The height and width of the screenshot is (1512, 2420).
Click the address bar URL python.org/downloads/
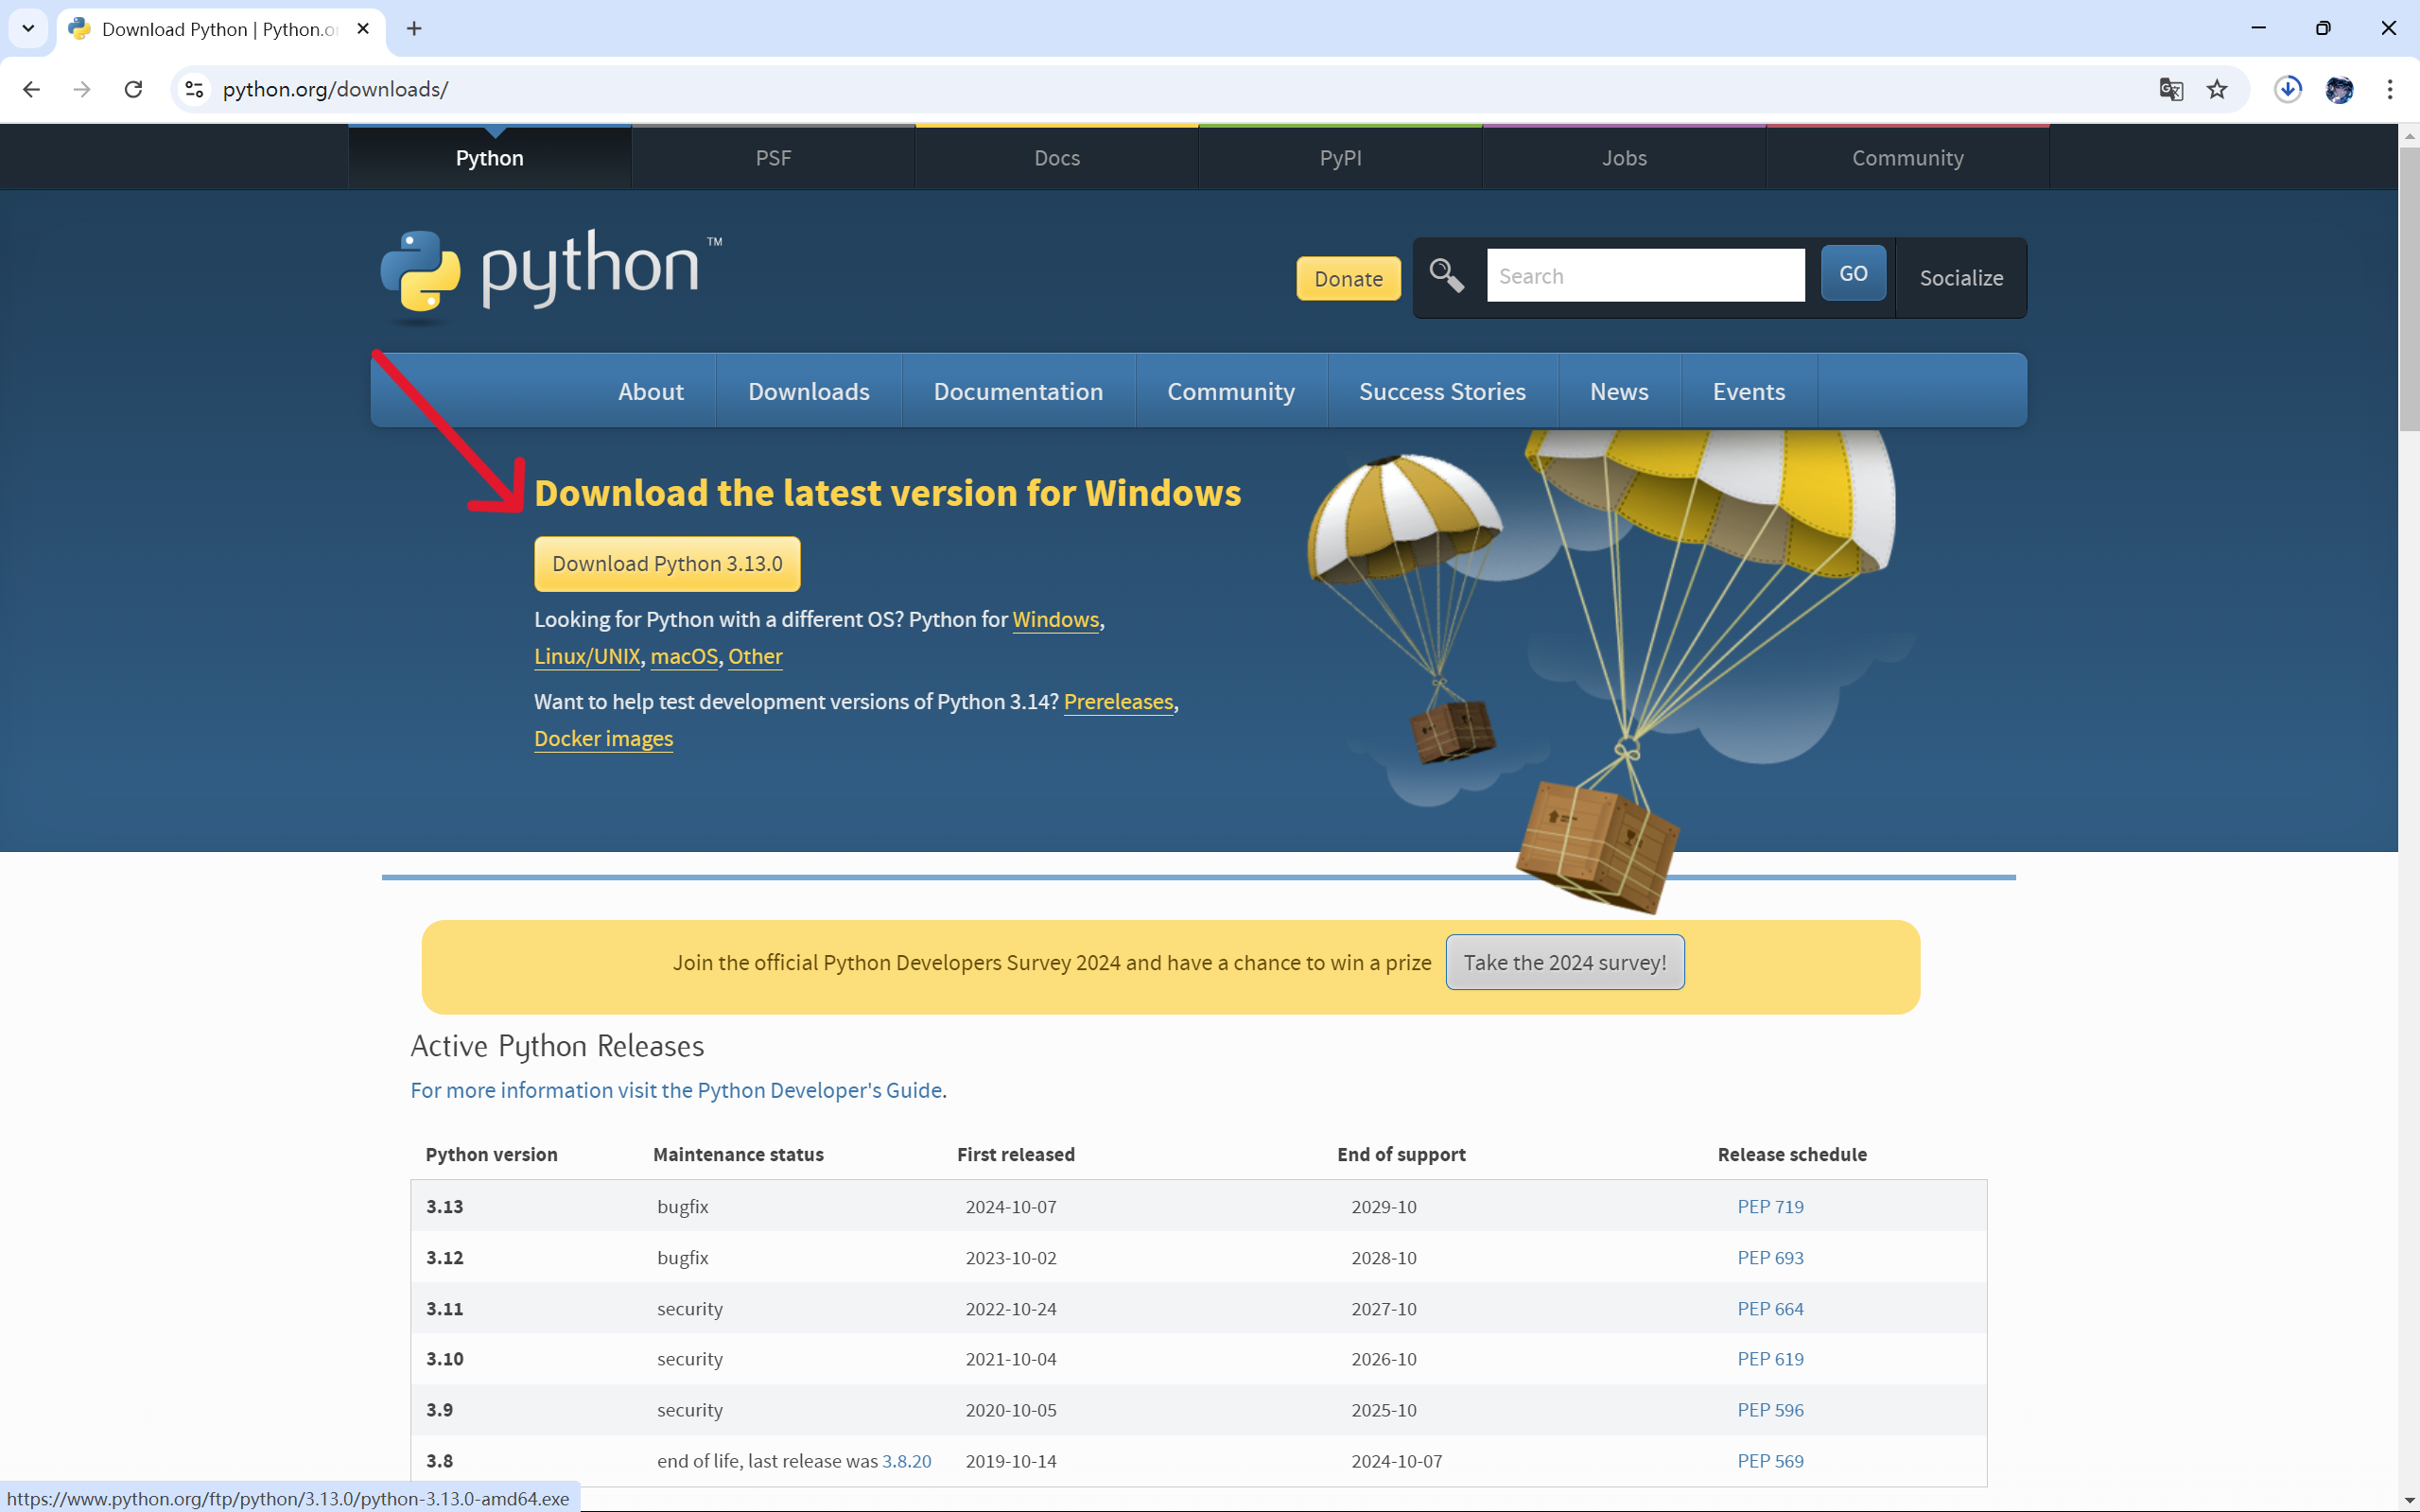coord(335,89)
